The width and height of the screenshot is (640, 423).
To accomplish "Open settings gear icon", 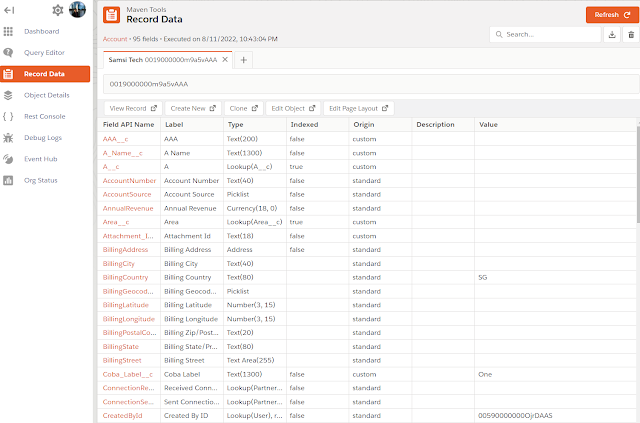I will (x=58, y=10).
